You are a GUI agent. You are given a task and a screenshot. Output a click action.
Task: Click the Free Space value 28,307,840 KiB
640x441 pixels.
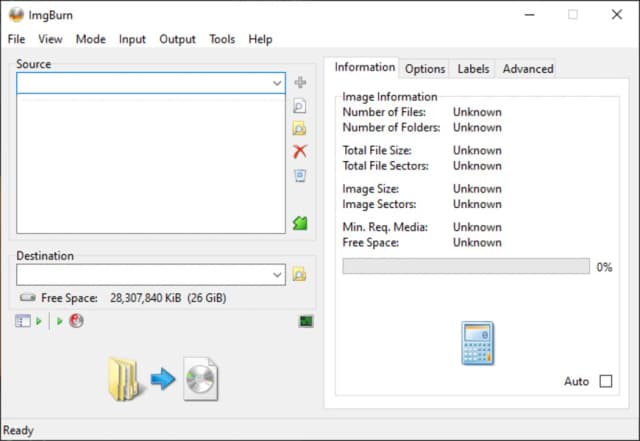click(x=145, y=298)
